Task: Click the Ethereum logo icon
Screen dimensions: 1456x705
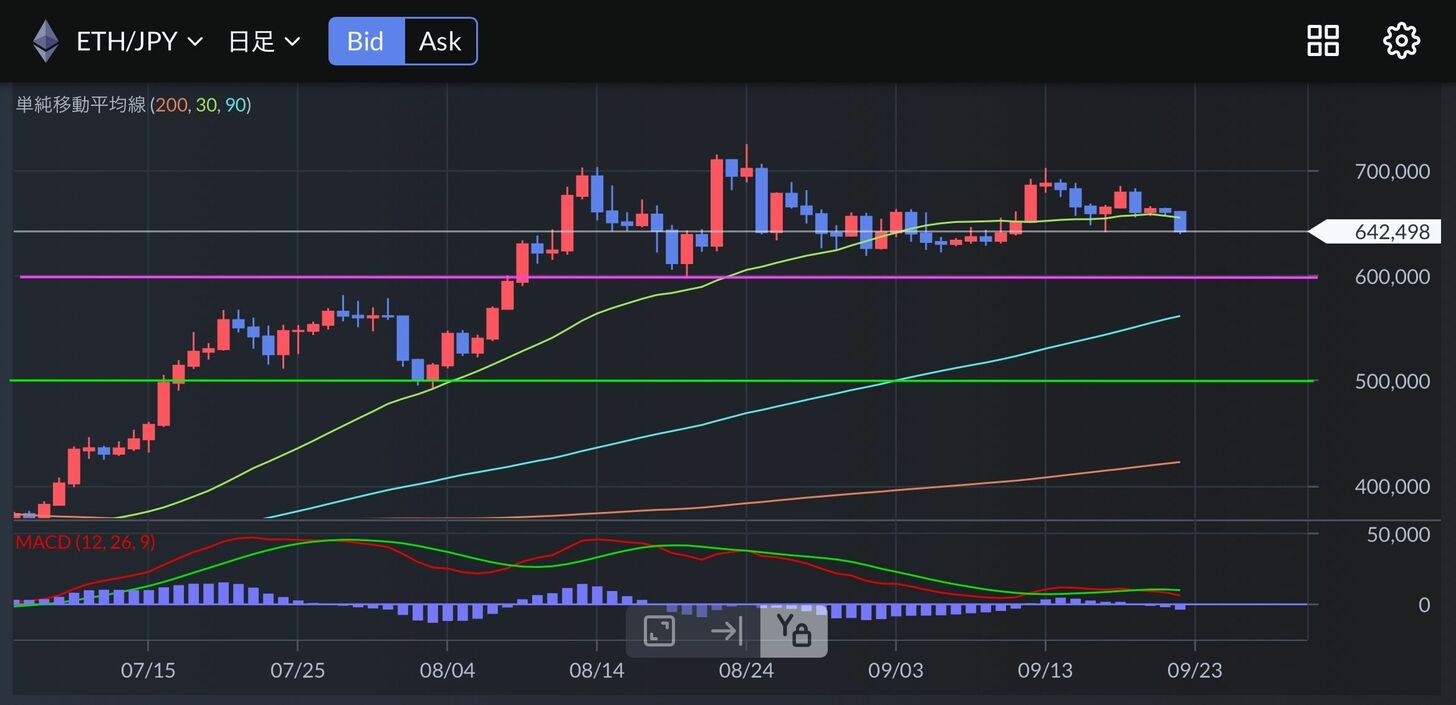Action: click(45, 41)
